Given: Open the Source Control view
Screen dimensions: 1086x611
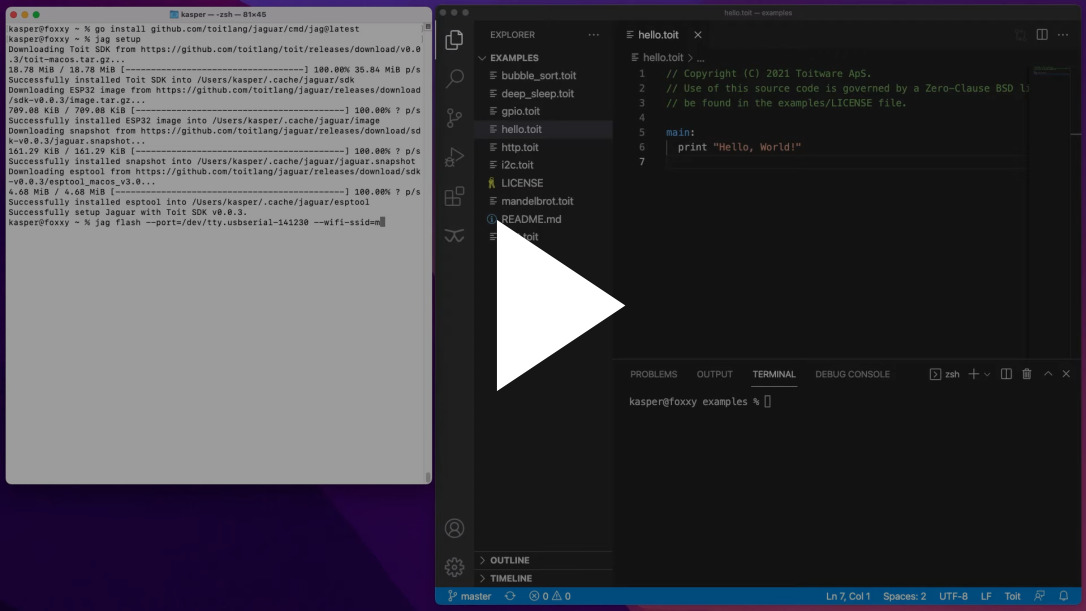Looking at the screenshot, I should [x=454, y=118].
